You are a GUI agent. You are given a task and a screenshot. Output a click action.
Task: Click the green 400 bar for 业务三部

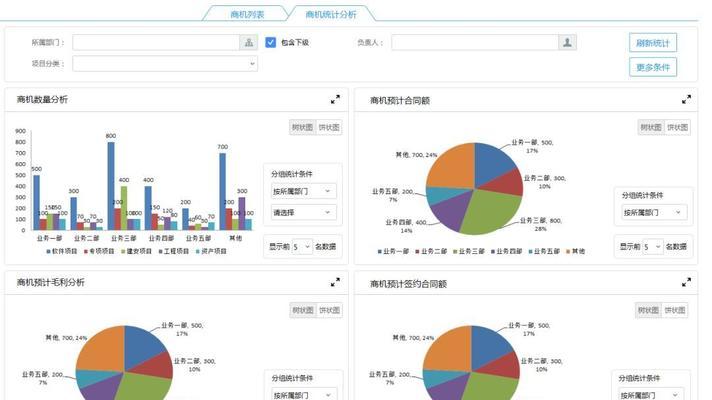point(124,208)
